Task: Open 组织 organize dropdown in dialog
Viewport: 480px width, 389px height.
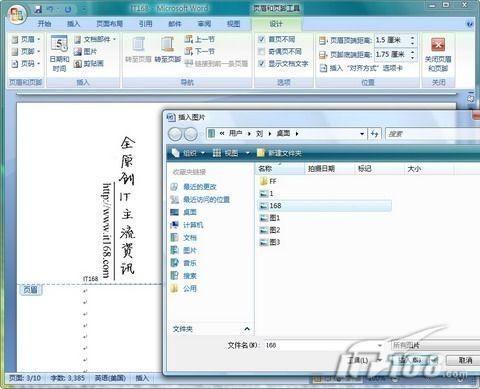Action: (x=188, y=153)
